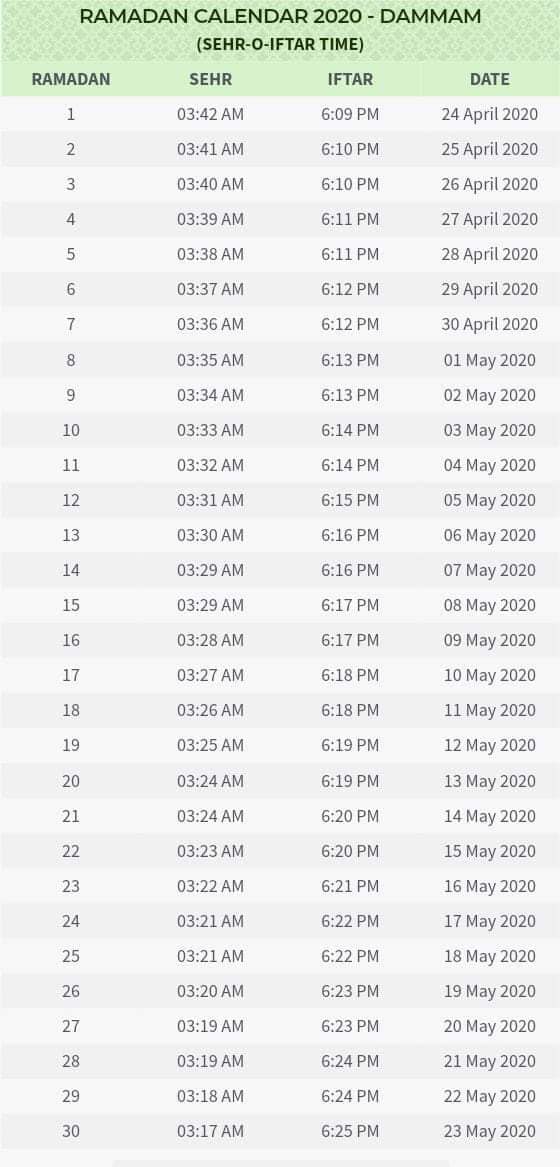The width and height of the screenshot is (560, 1167).
Task: Click the 03:20 AM sehr time
Action: coord(211,991)
